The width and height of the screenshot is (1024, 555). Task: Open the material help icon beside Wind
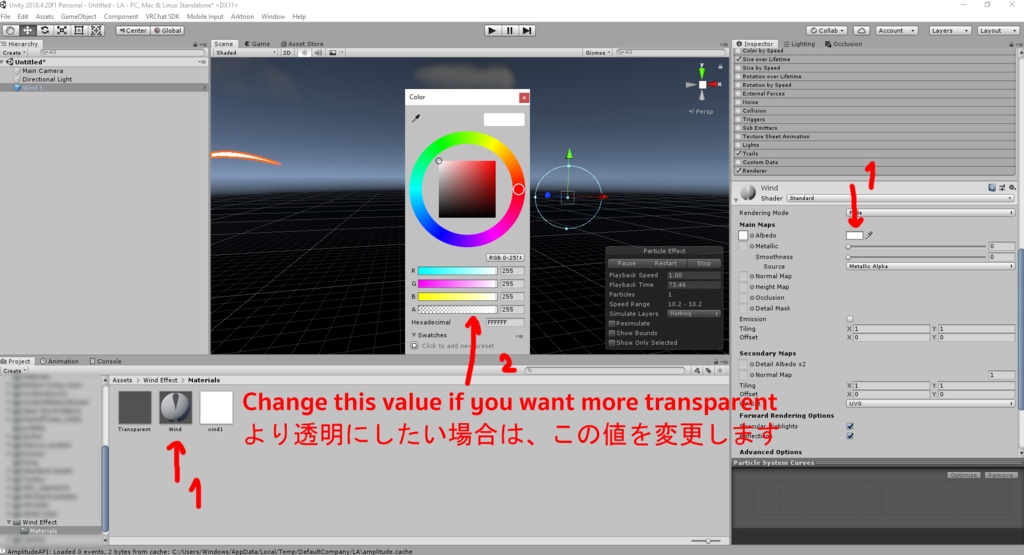click(x=992, y=187)
